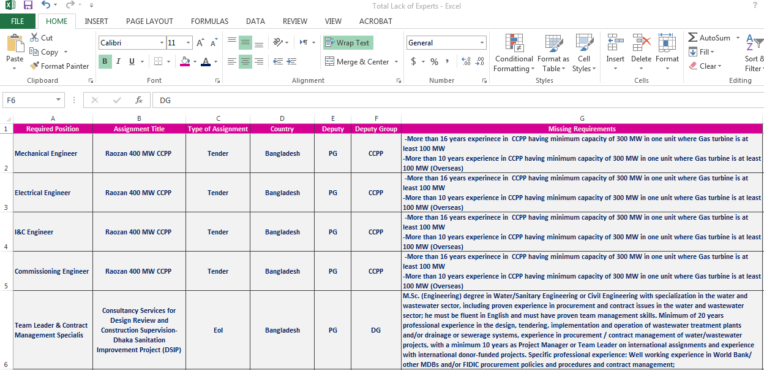Open Format as Table gallery

(553, 53)
